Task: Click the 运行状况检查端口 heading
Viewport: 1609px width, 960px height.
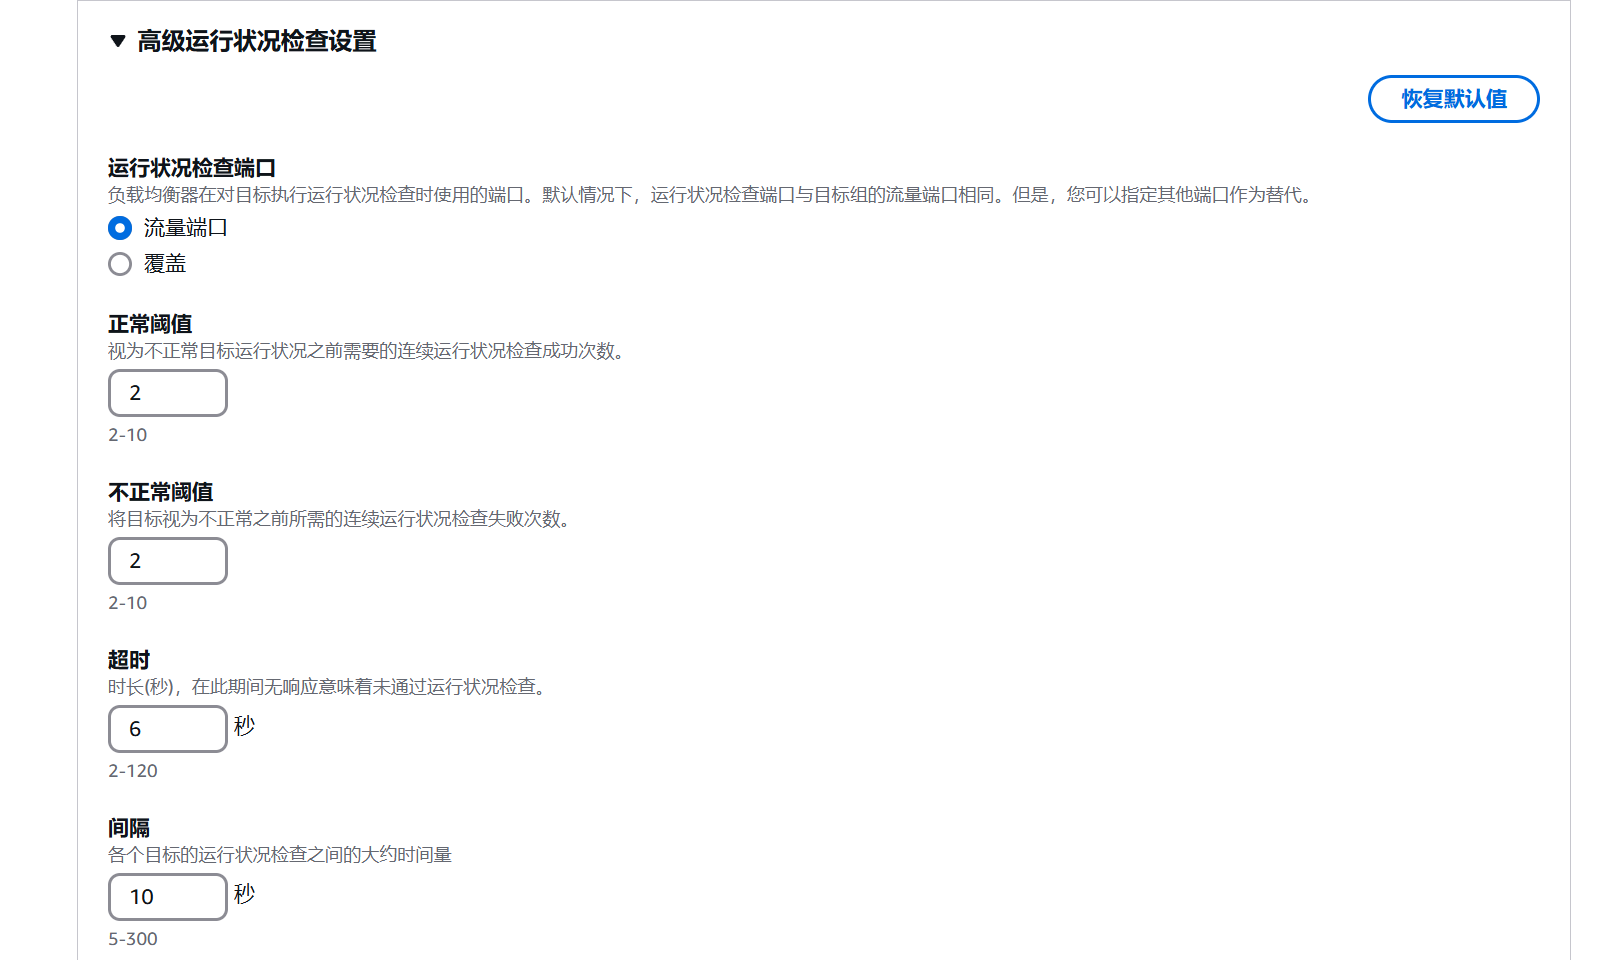Action: pos(192,168)
